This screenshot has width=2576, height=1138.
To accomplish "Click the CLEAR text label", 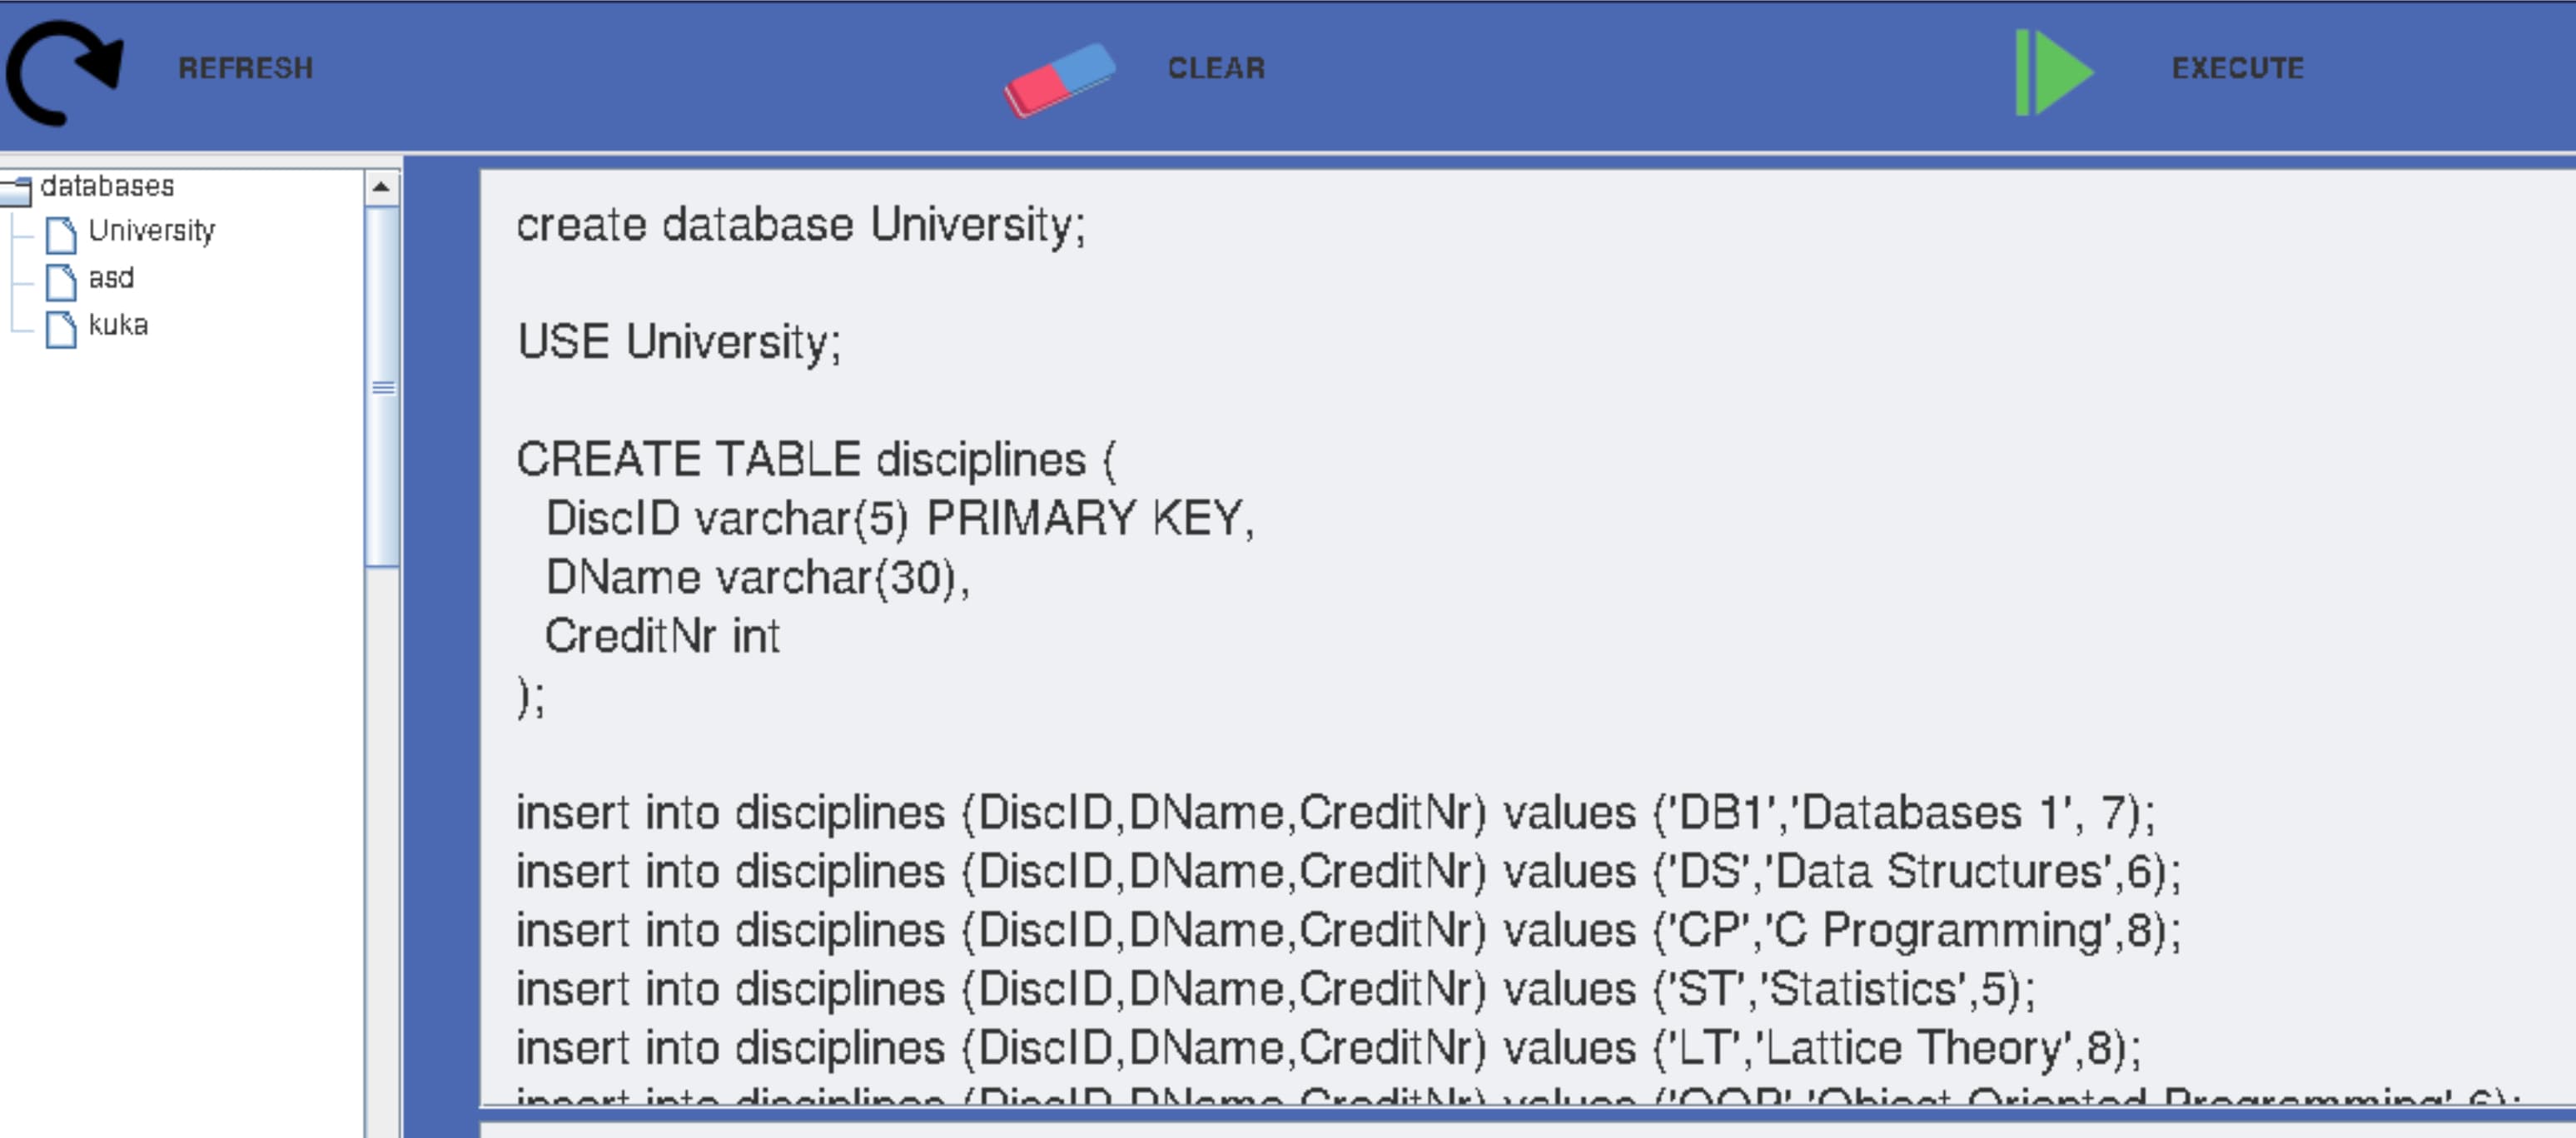I will coord(1216,68).
